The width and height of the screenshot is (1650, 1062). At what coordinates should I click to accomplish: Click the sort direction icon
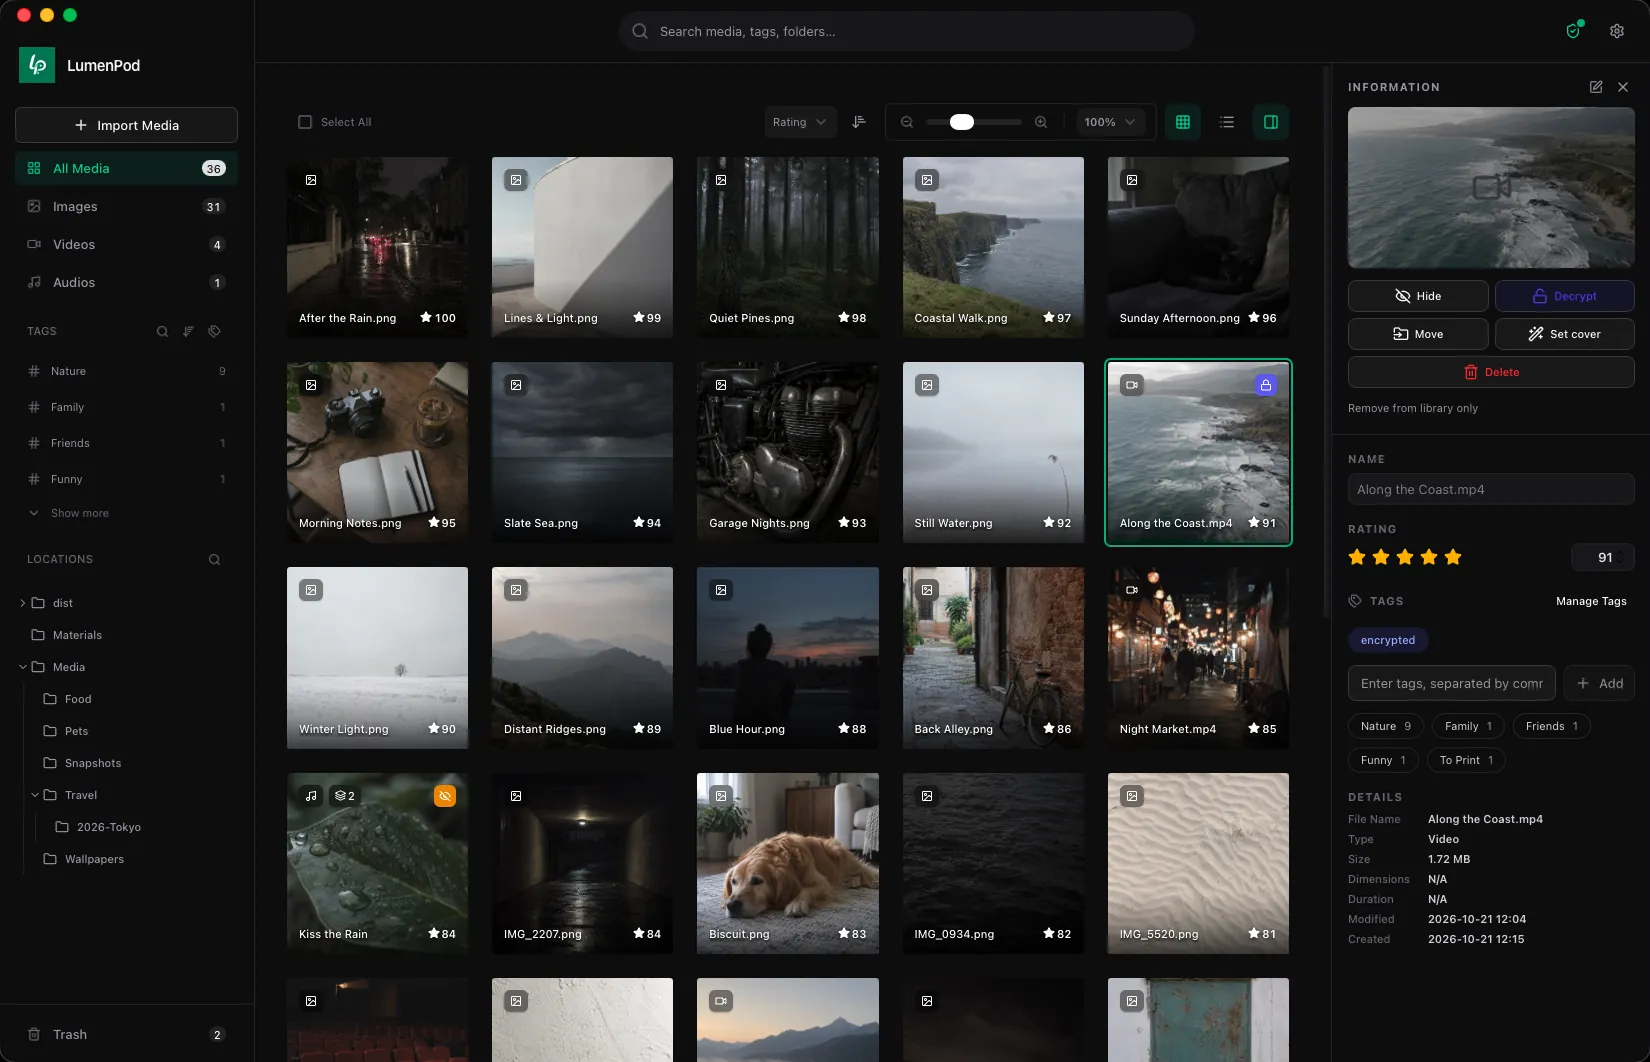pos(859,122)
